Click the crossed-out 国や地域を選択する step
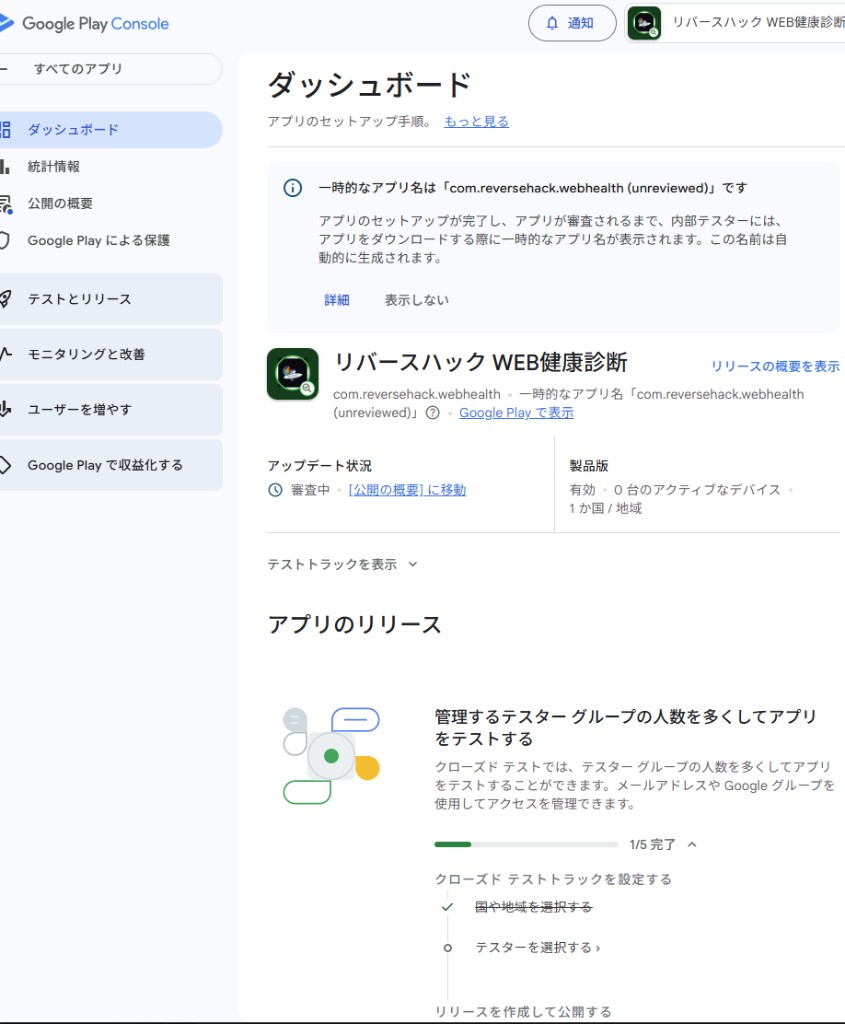Screen dimensions: 845x1024 click(534, 907)
